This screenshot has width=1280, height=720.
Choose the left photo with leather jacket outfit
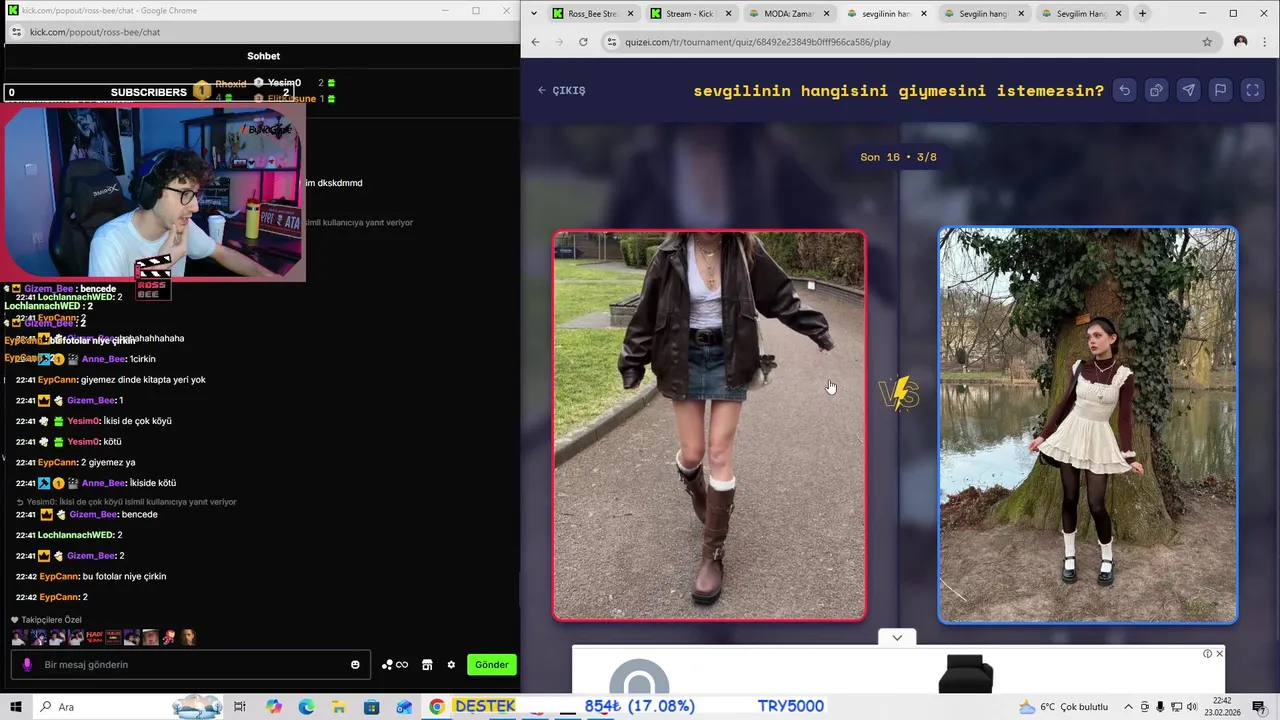point(709,426)
